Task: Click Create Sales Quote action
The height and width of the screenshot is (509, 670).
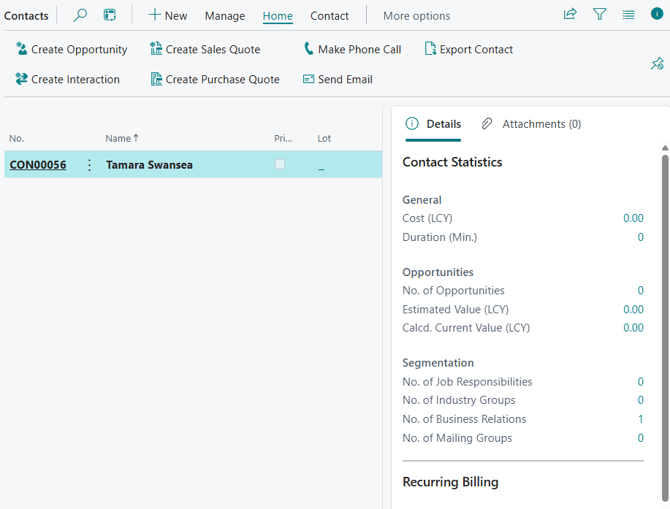Action: [205, 49]
